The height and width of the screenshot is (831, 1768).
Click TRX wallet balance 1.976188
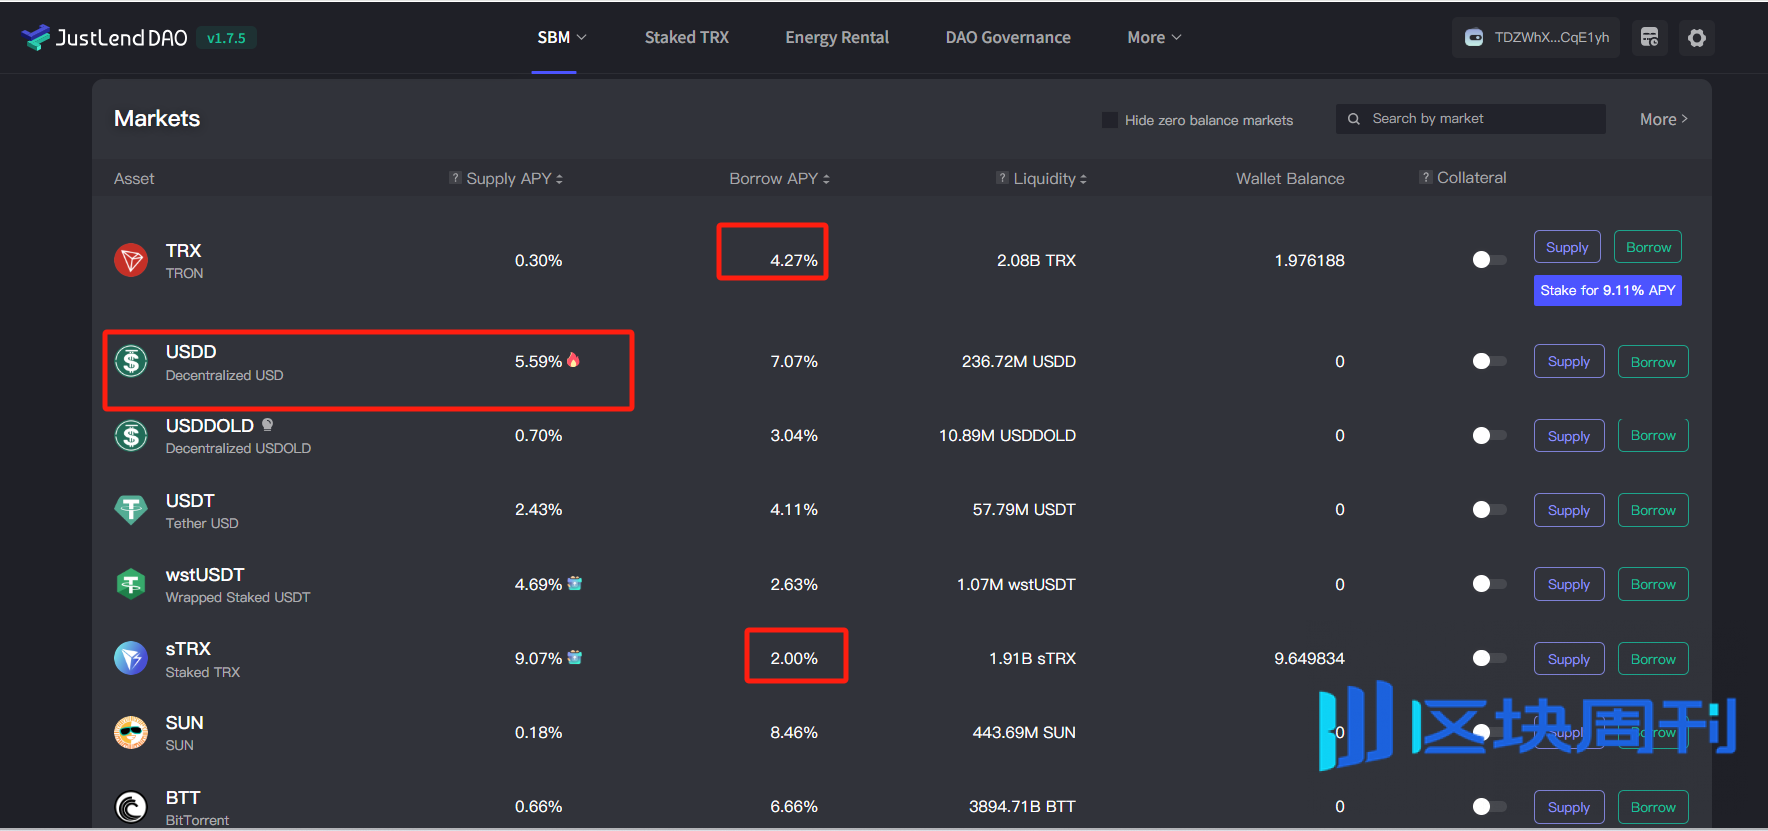click(x=1309, y=261)
